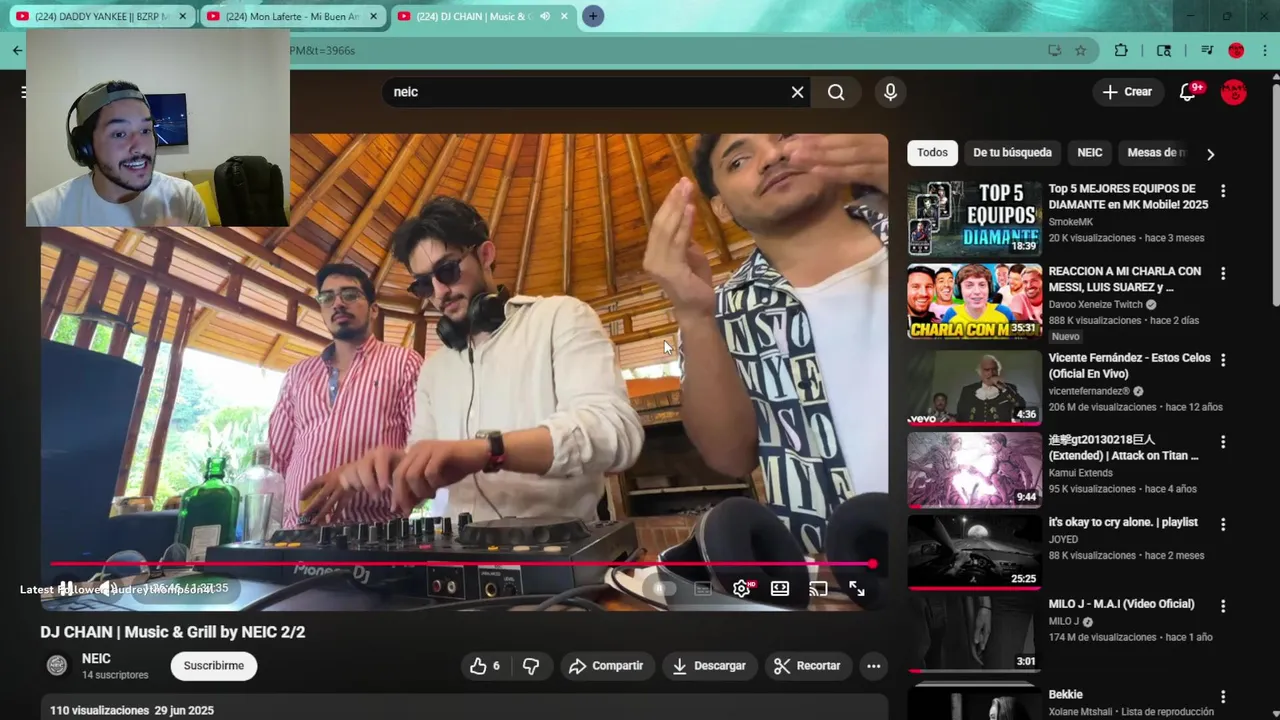
Task: Enter fullscreen in the video player
Action: 857,589
